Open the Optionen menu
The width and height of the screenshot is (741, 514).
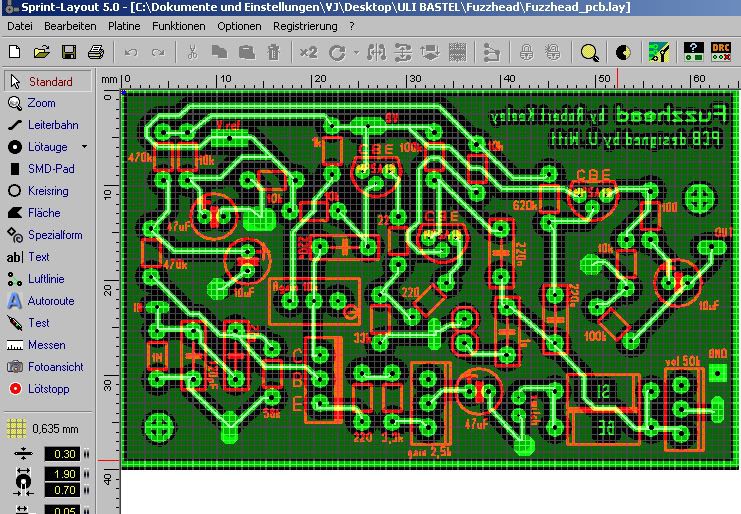(239, 26)
